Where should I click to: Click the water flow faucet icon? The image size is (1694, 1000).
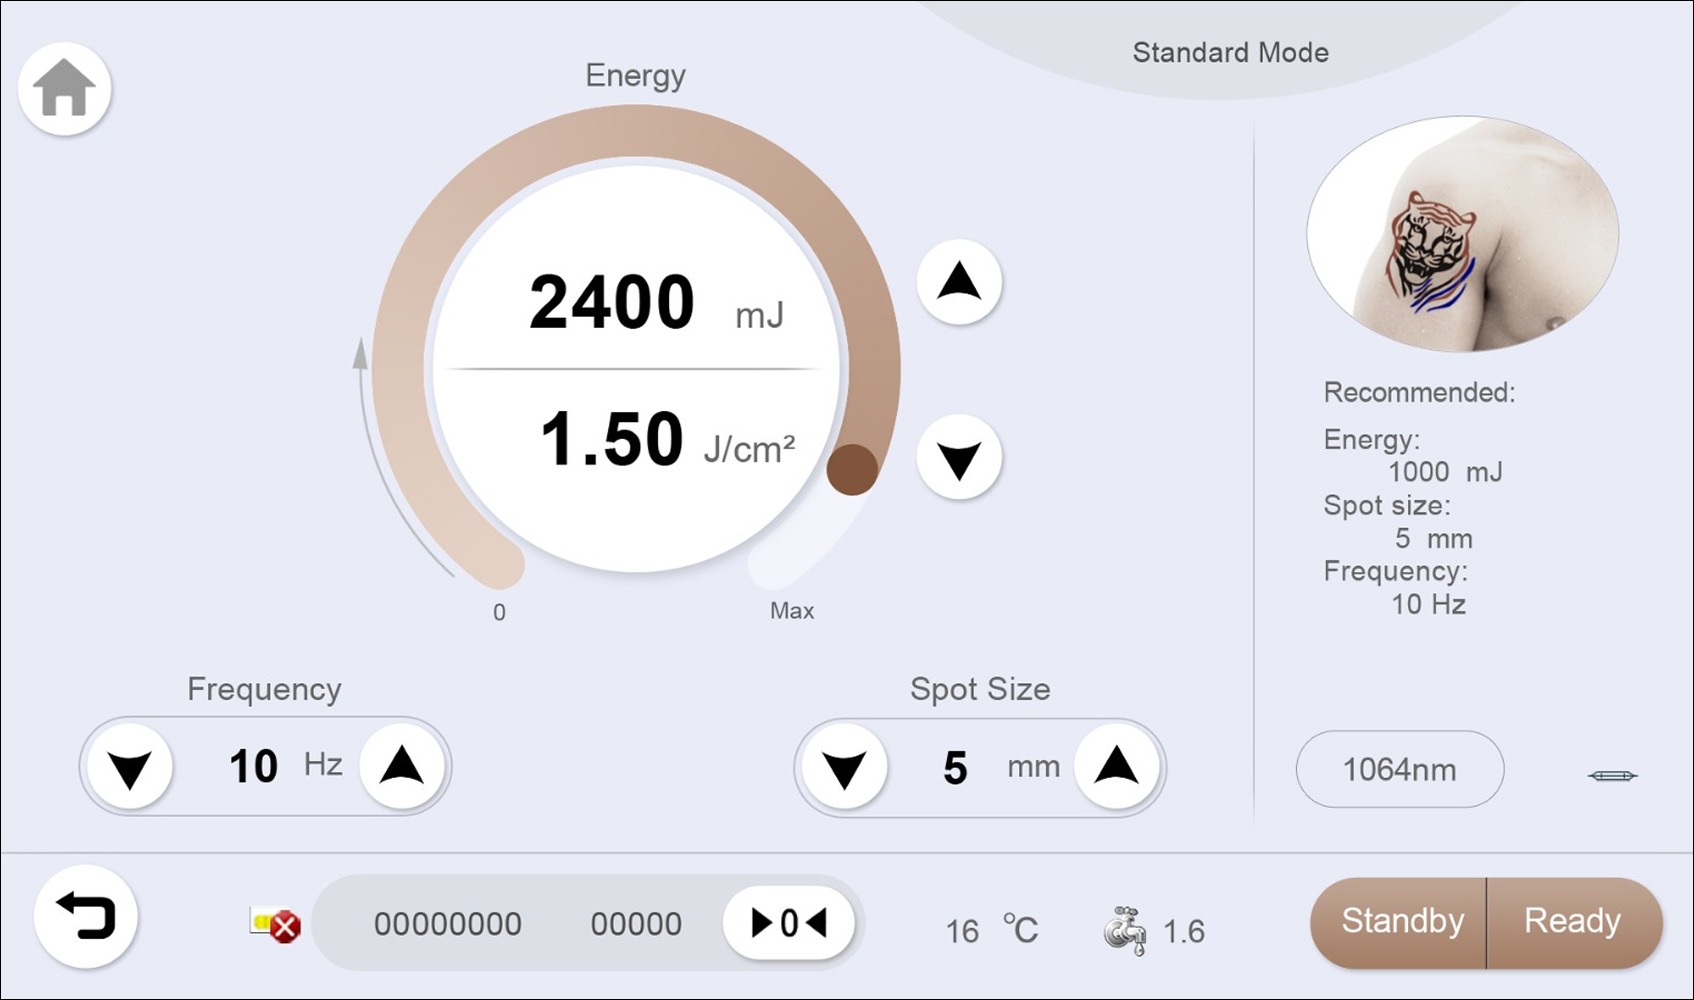tap(1124, 931)
